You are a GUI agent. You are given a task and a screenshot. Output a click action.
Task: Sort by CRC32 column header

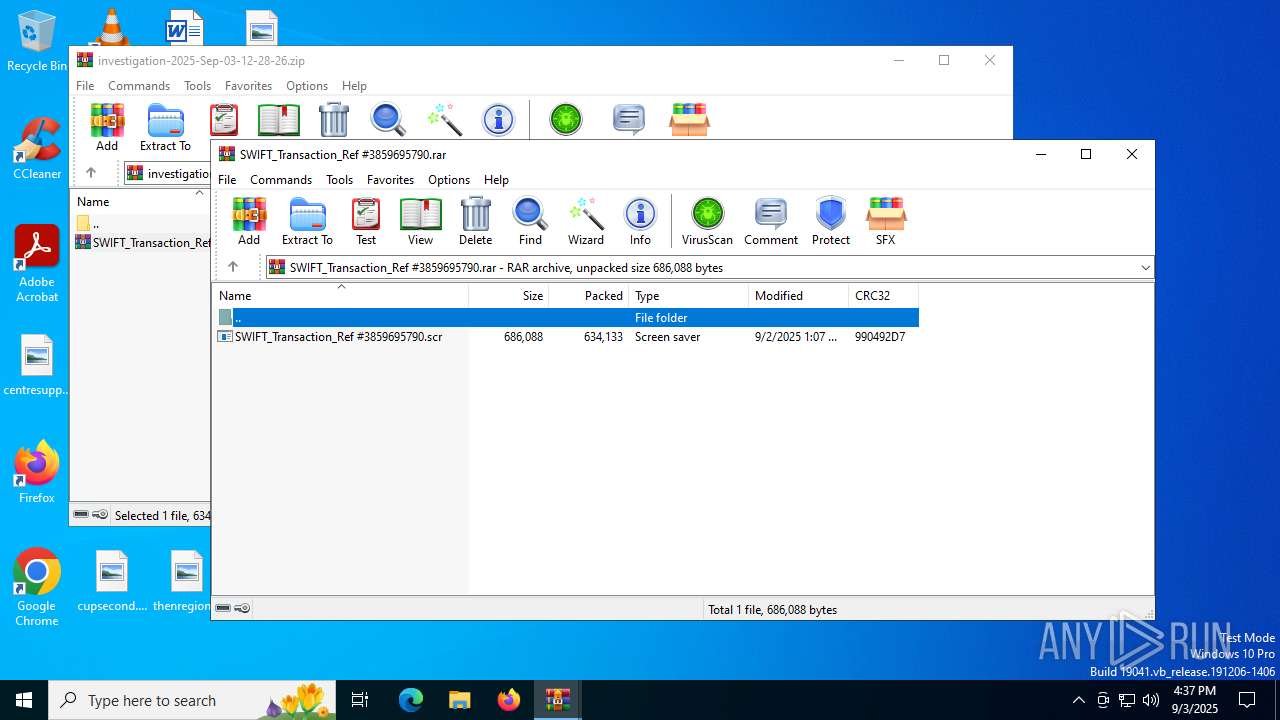883,295
